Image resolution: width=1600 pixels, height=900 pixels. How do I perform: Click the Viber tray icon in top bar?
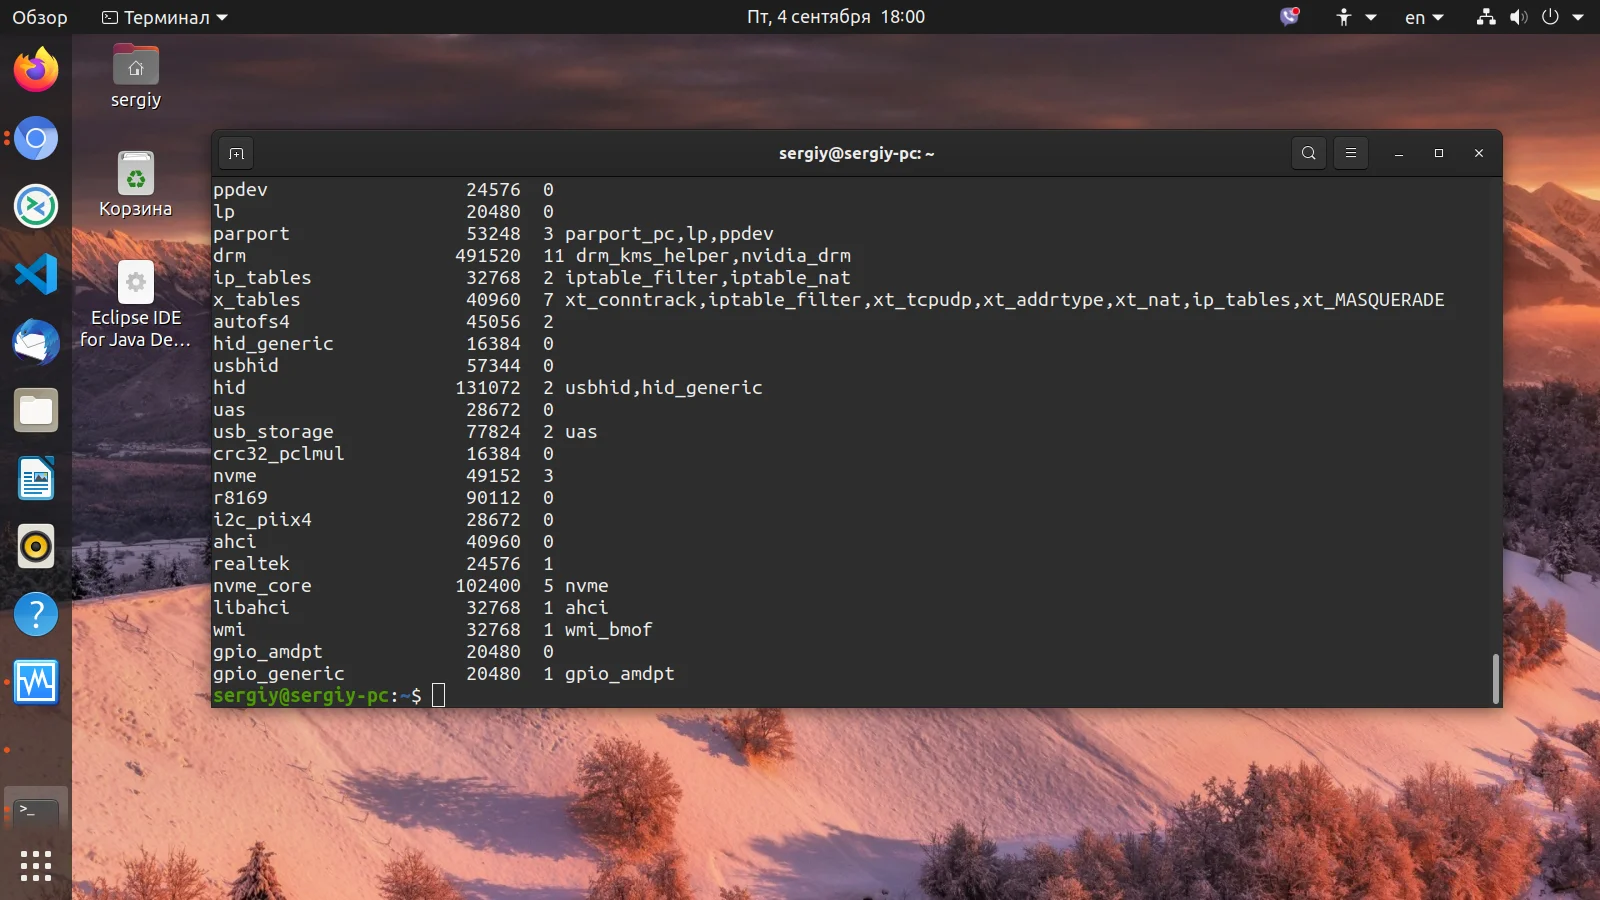(x=1290, y=17)
